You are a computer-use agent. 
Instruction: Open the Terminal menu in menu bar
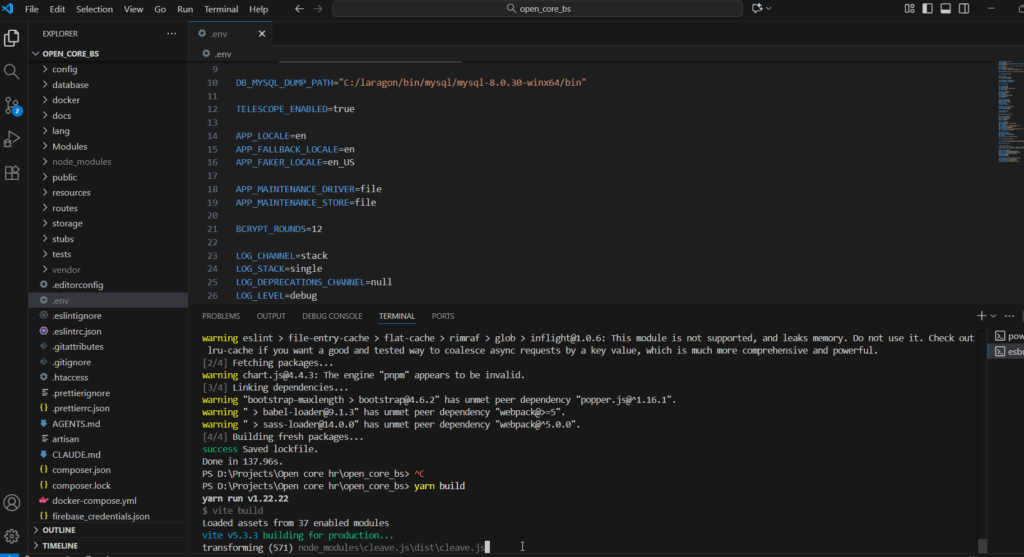tap(221, 9)
